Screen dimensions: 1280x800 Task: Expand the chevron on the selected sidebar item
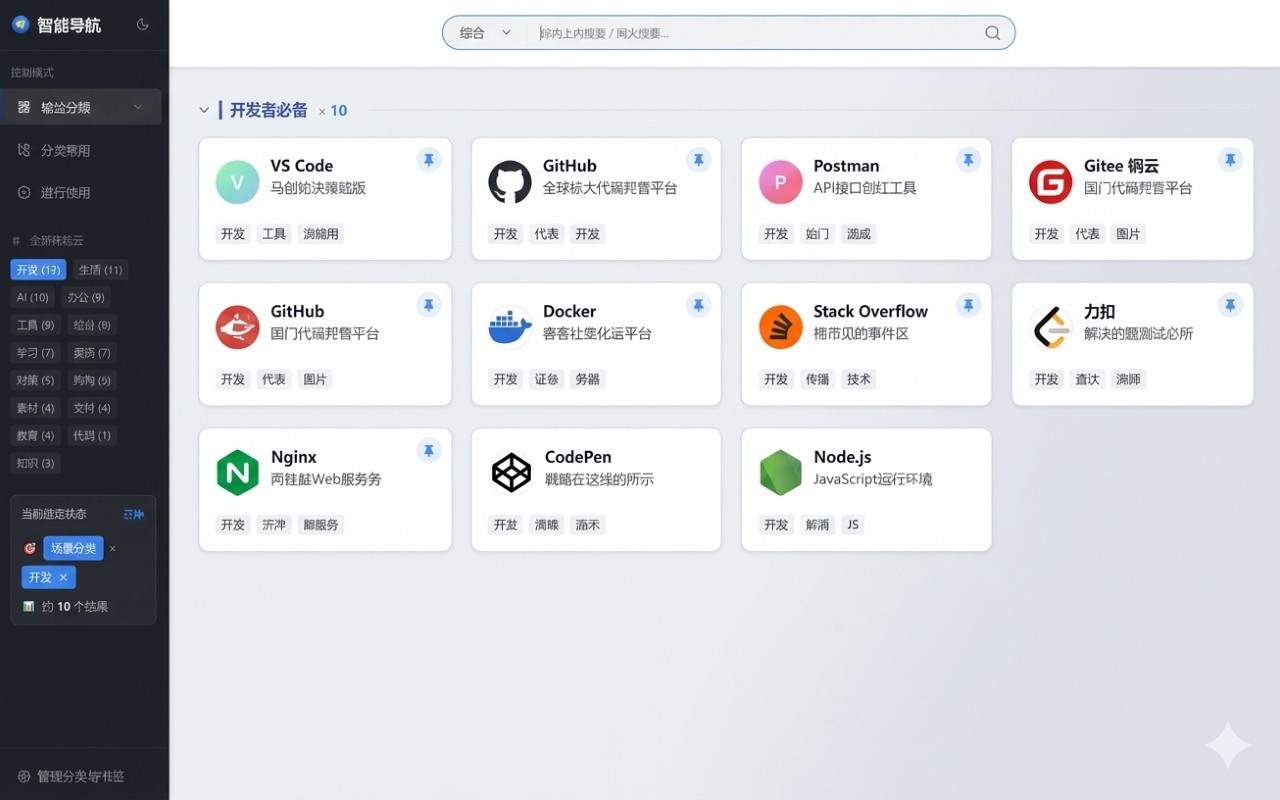[138, 107]
